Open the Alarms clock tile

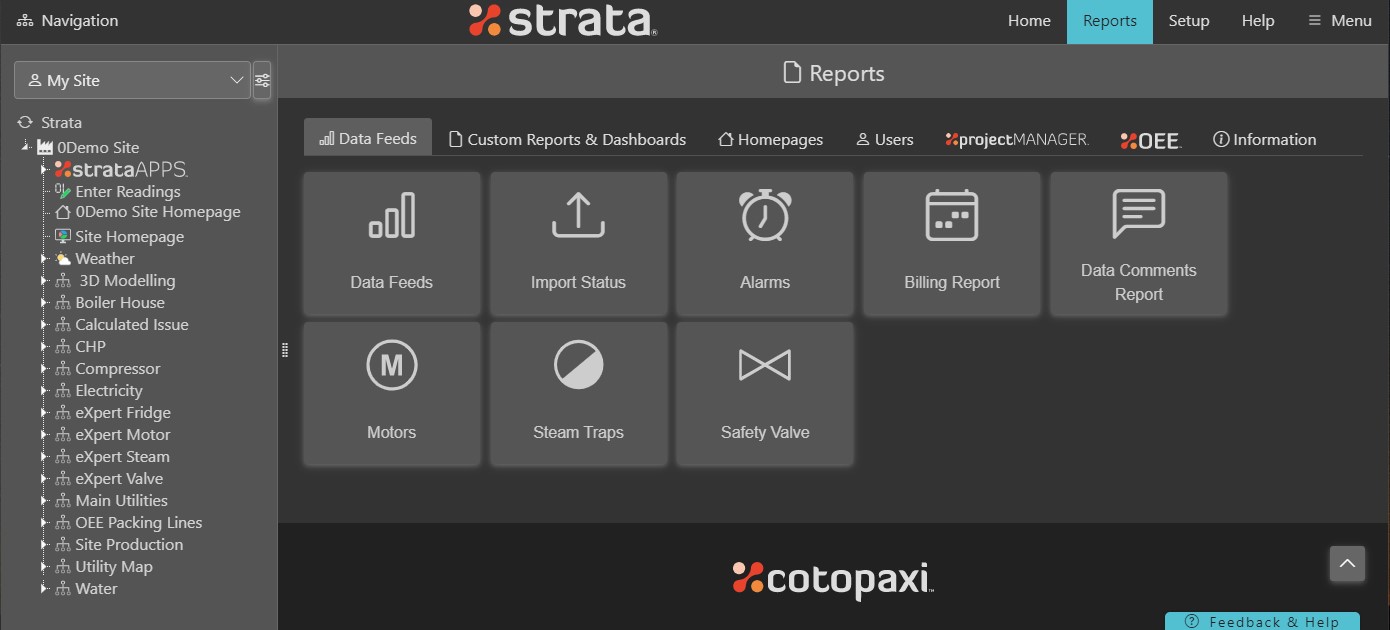pyautogui.click(x=765, y=244)
